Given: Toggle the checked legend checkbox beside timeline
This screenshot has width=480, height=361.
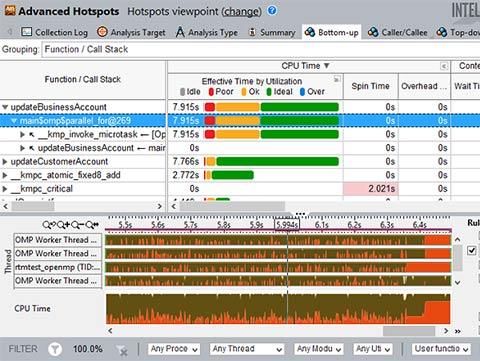Looking at the screenshot, I should (x=472, y=250).
